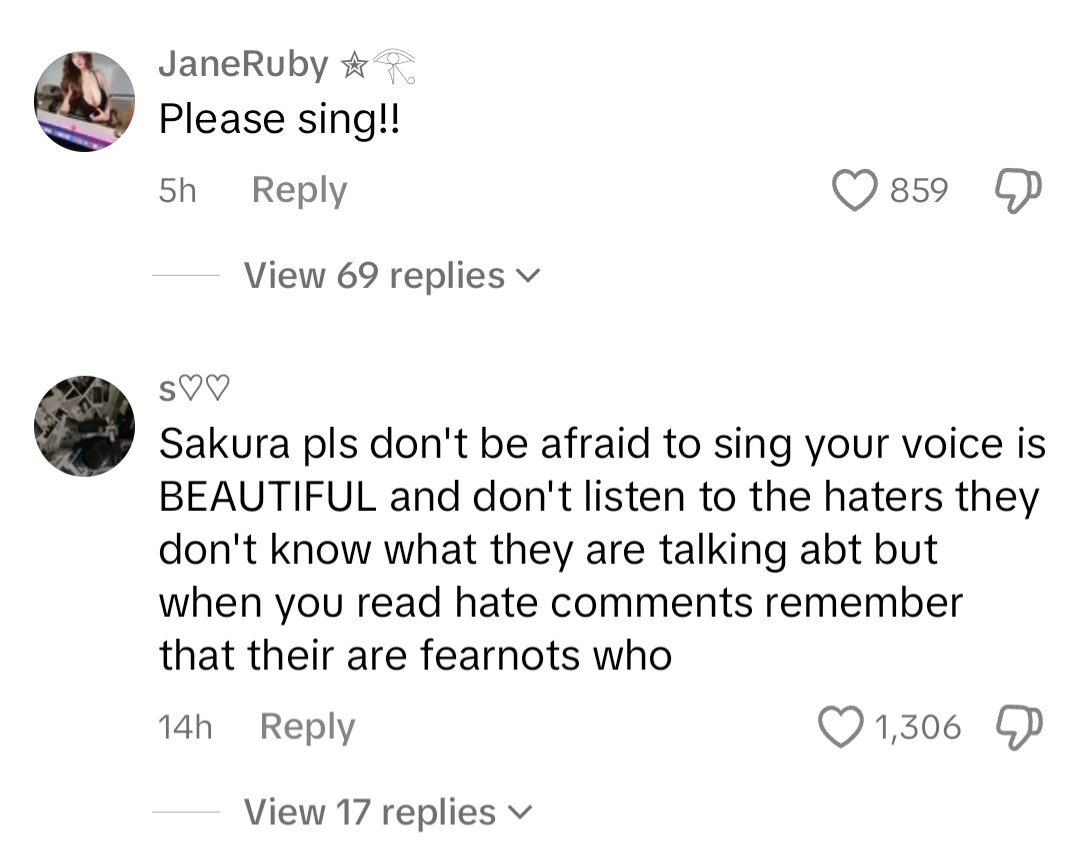
Task: Click the 14h timestamp on s♡♡'s comment
Action: [x=187, y=726]
